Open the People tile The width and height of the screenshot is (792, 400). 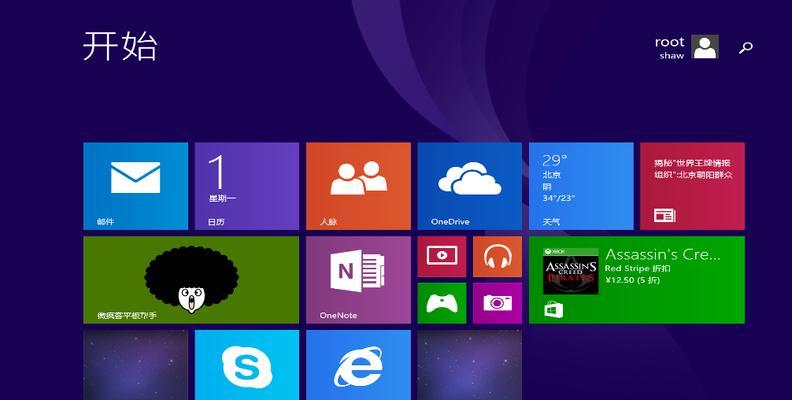[x=358, y=186]
